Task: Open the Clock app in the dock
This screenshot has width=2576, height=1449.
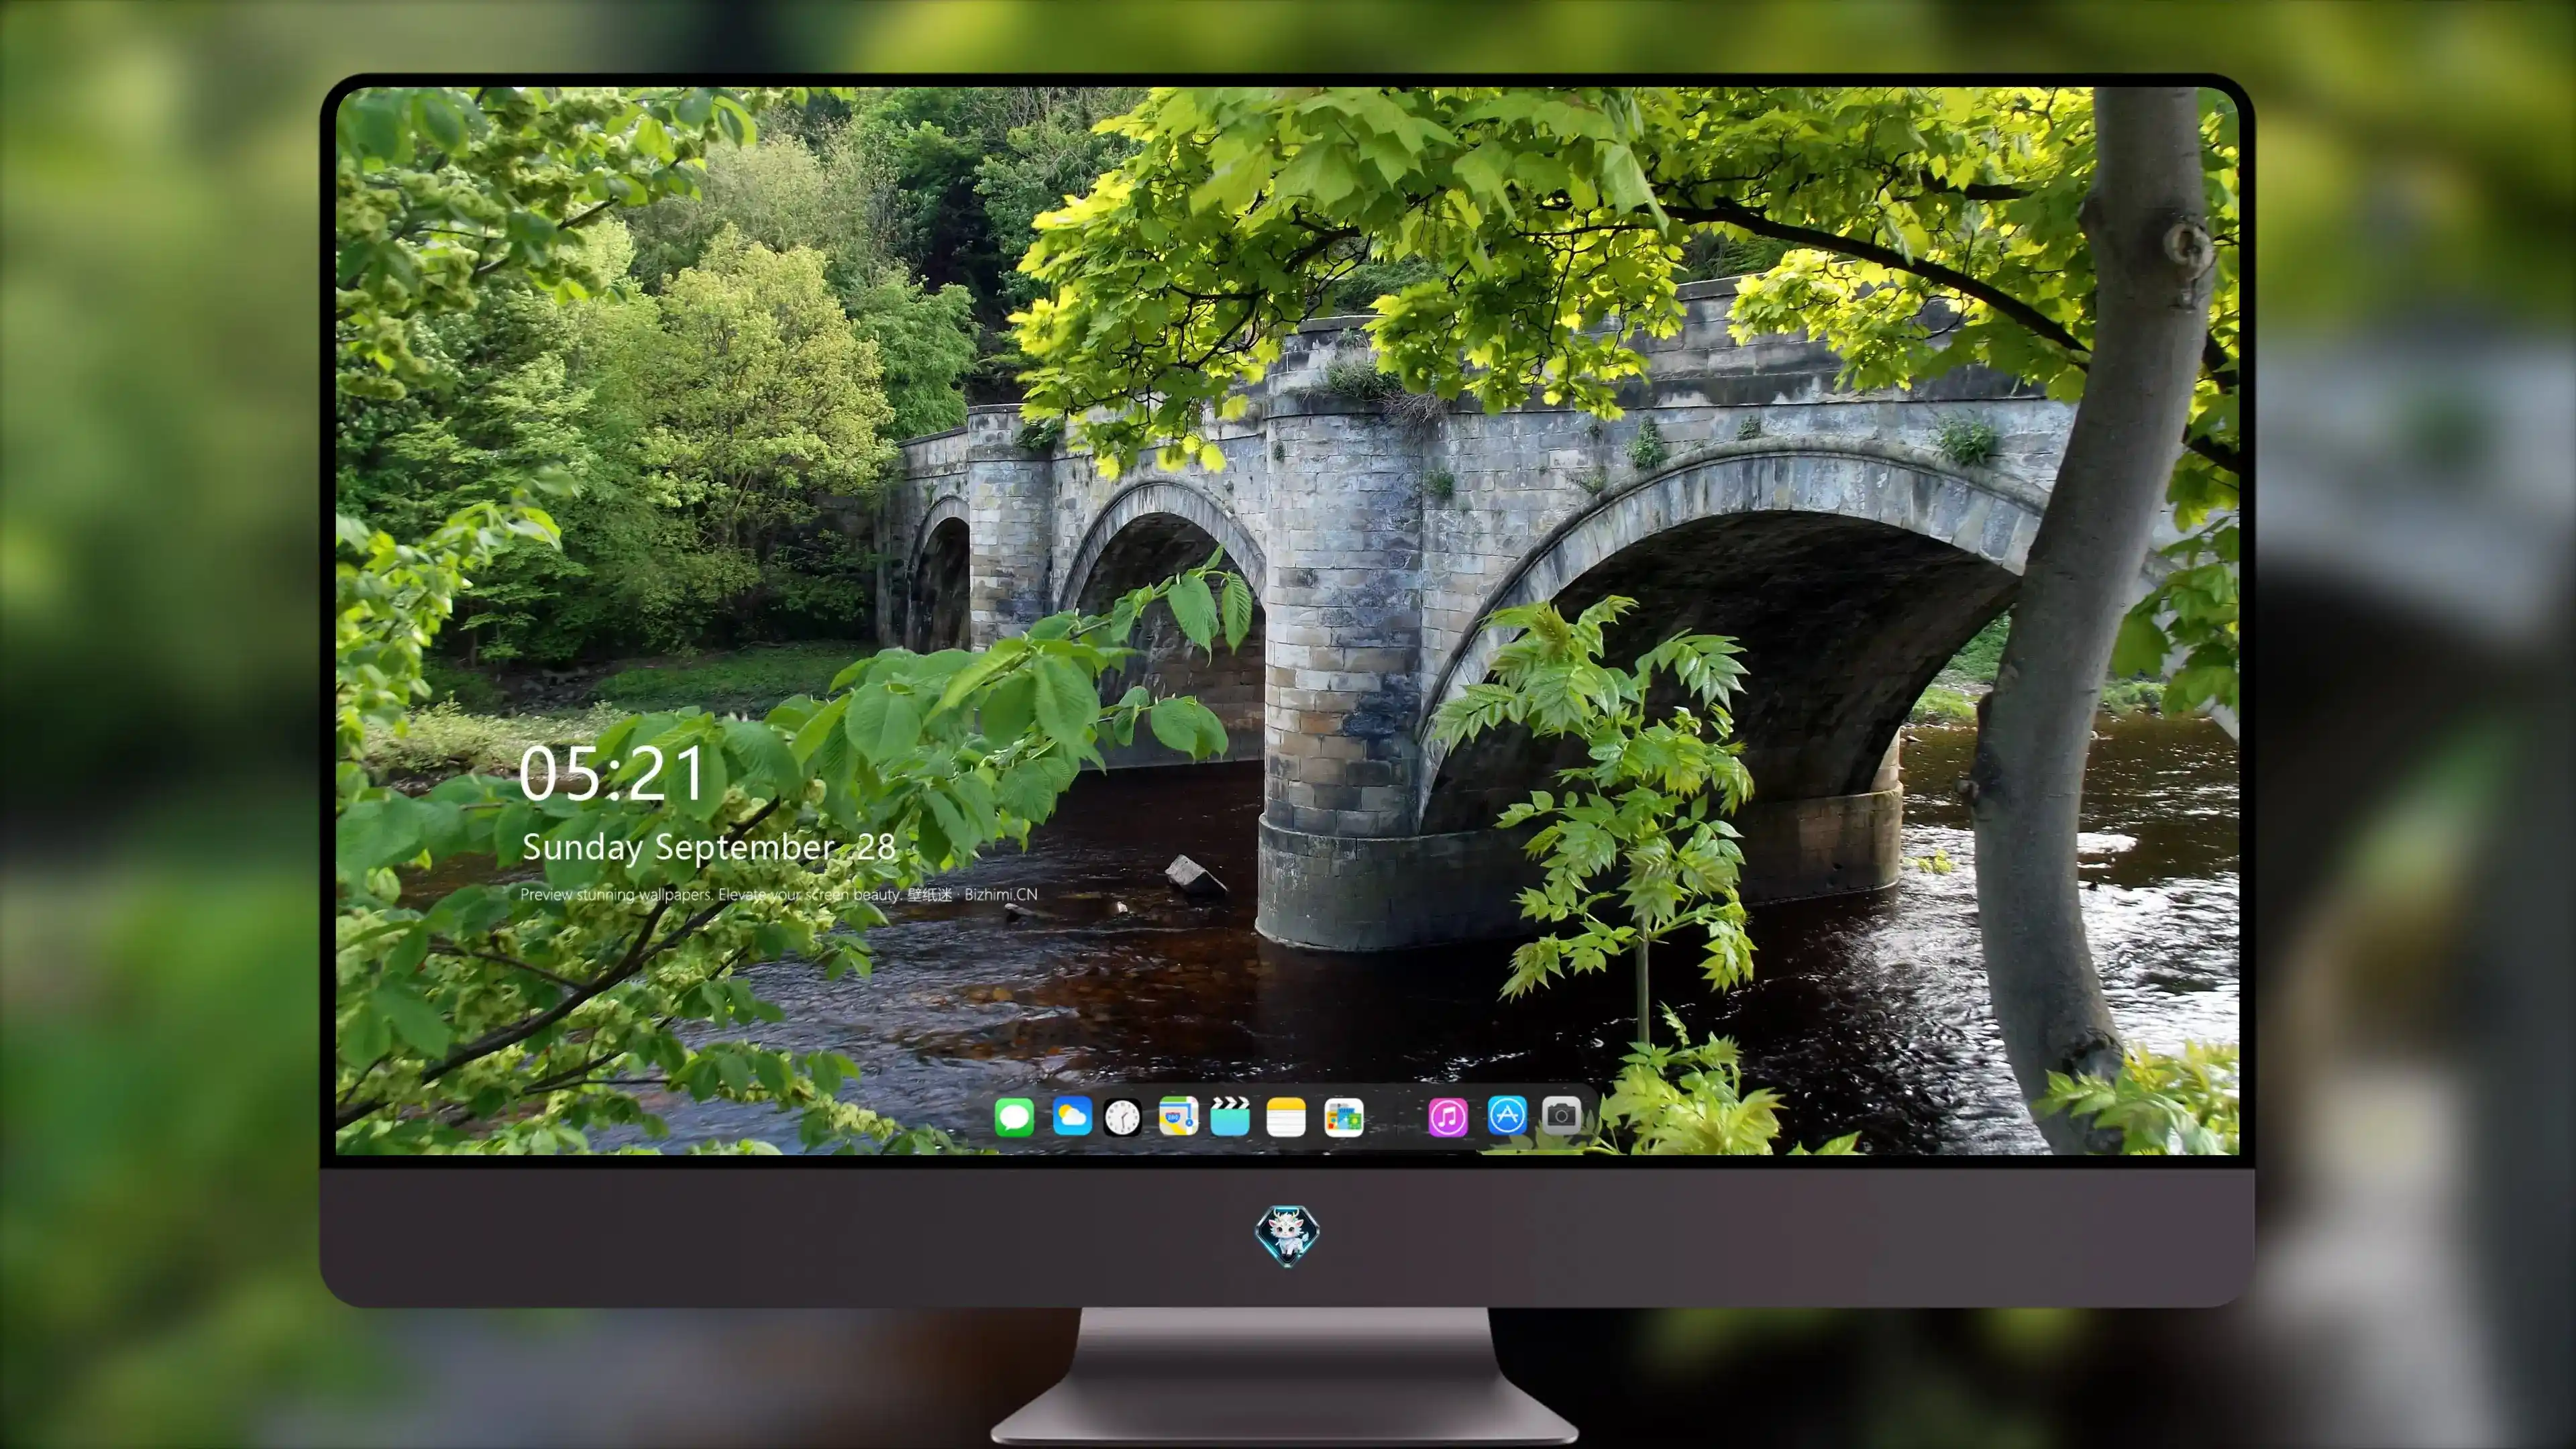Action: click(1122, 1117)
